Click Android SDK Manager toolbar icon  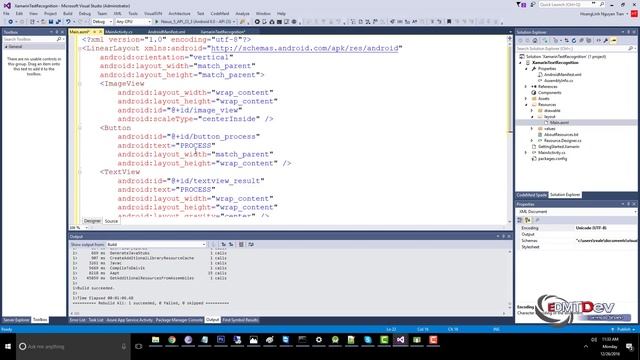click(272, 21)
